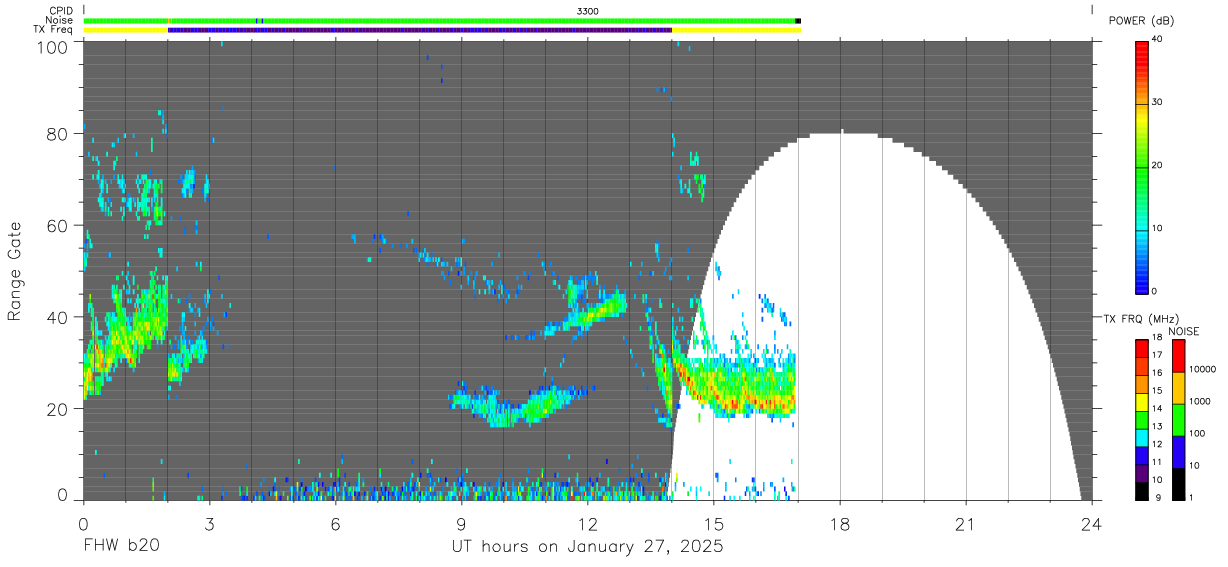
Task: Click the 10000 noise scale label
Action: click(x=1202, y=369)
